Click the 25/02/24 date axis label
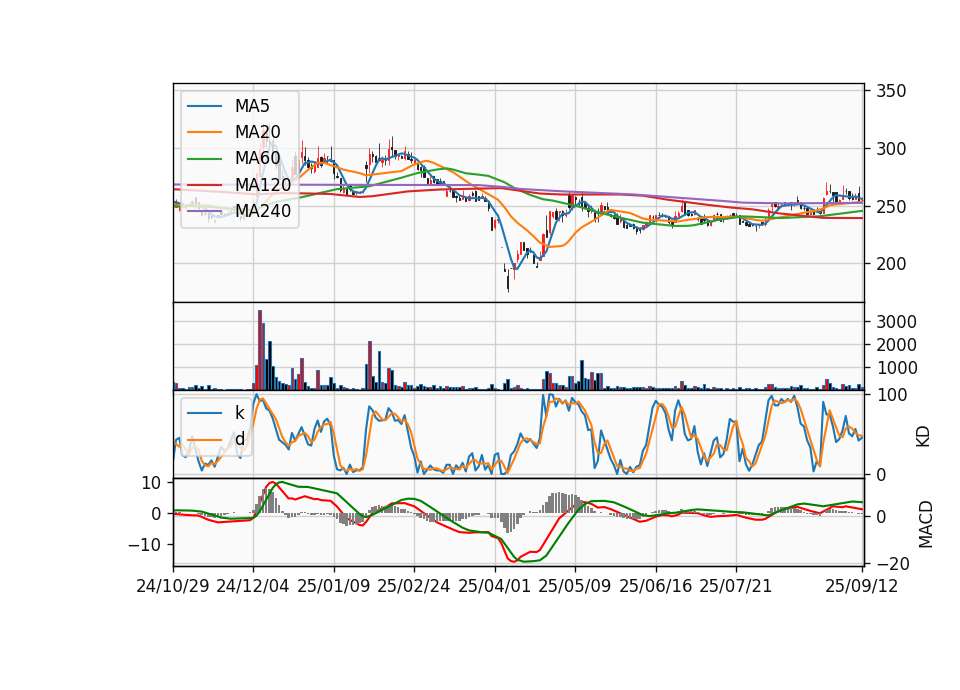Viewport: 960px width, 690px height. (x=414, y=586)
